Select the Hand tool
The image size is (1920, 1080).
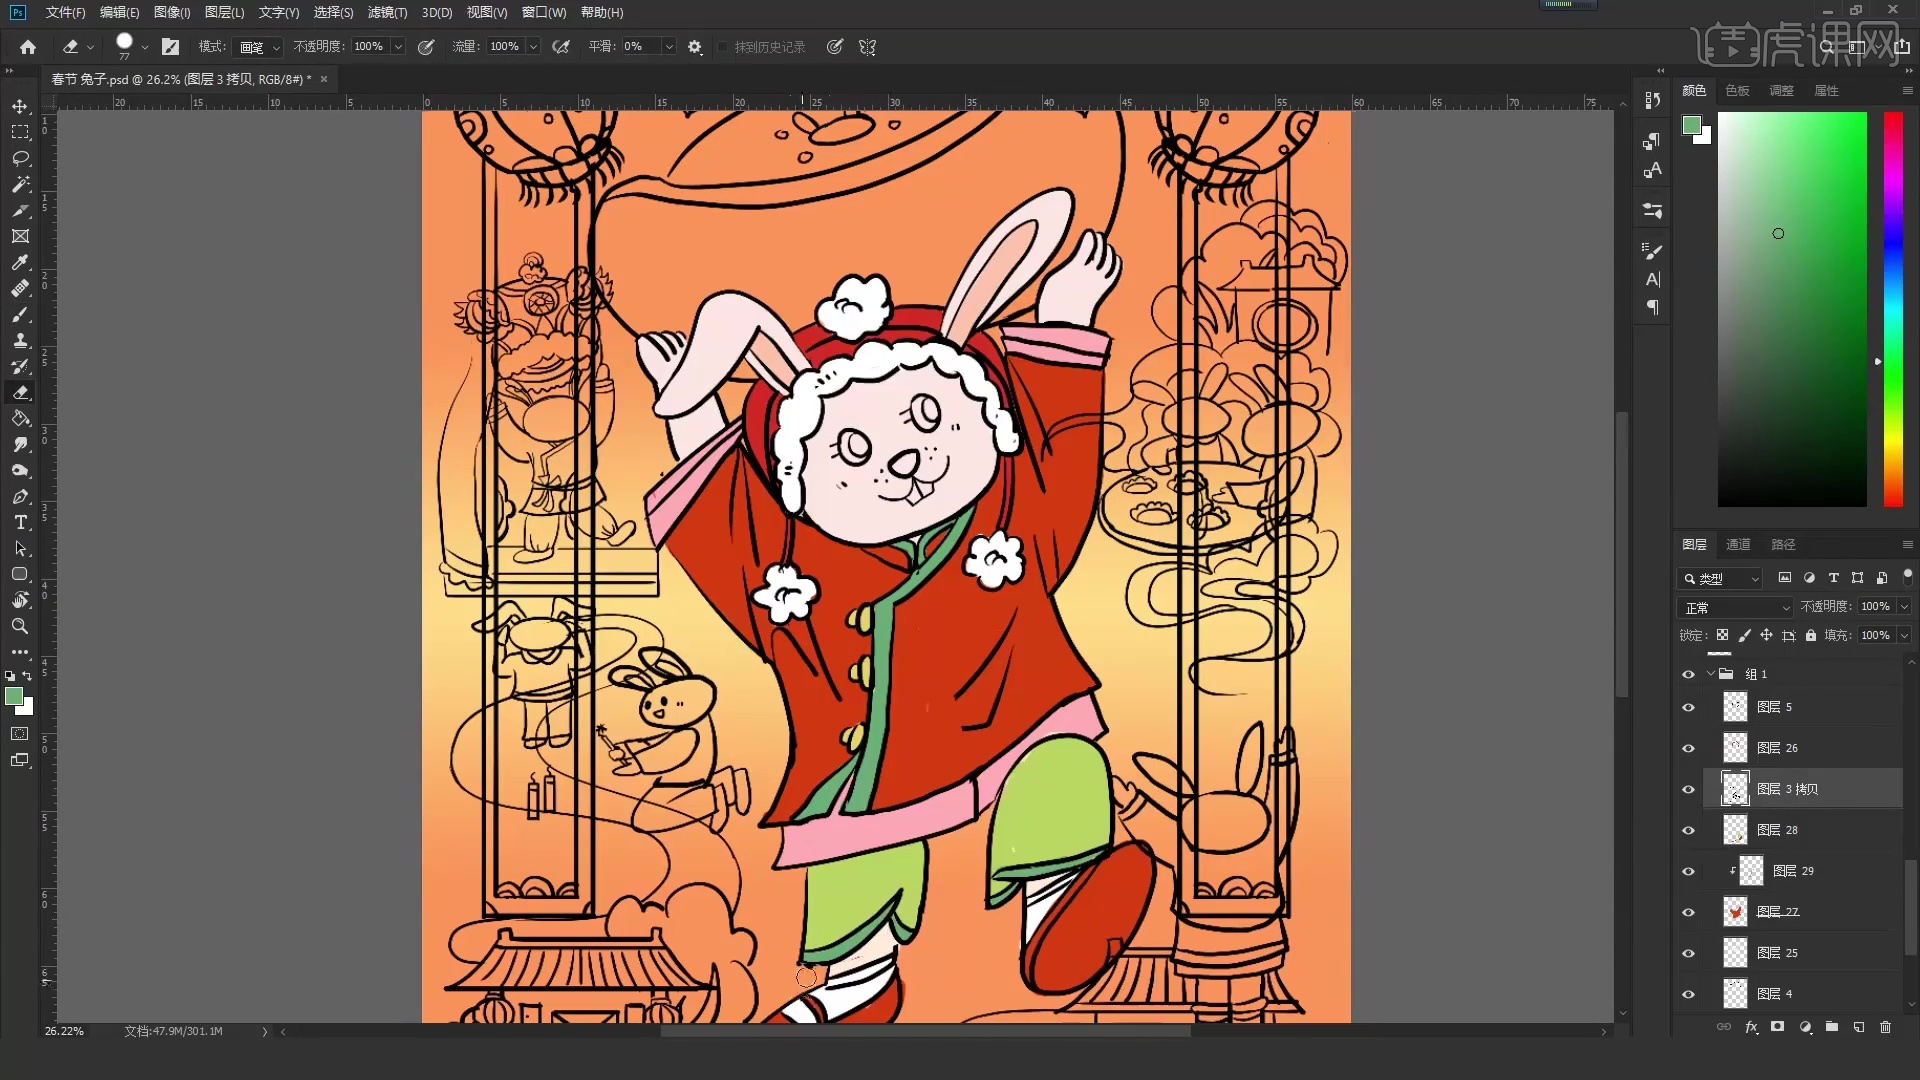point(20,600)
